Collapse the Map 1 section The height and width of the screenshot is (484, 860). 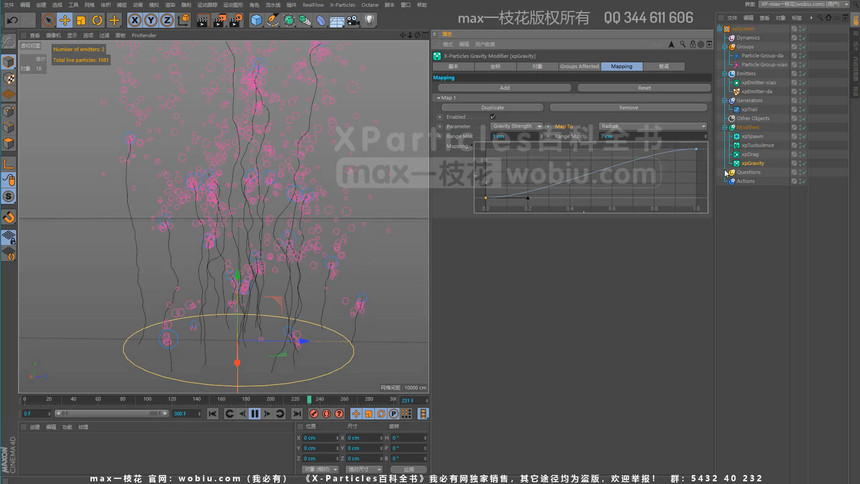(438, 98)
